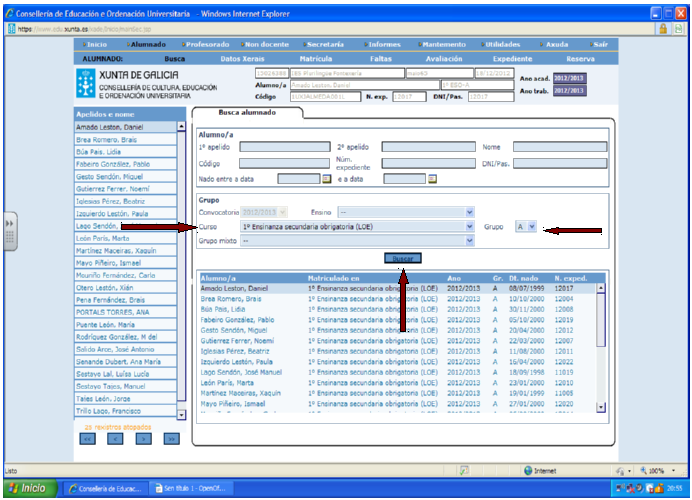
Task: Open the end date calendar picker
Action: [x=432, y=179]
